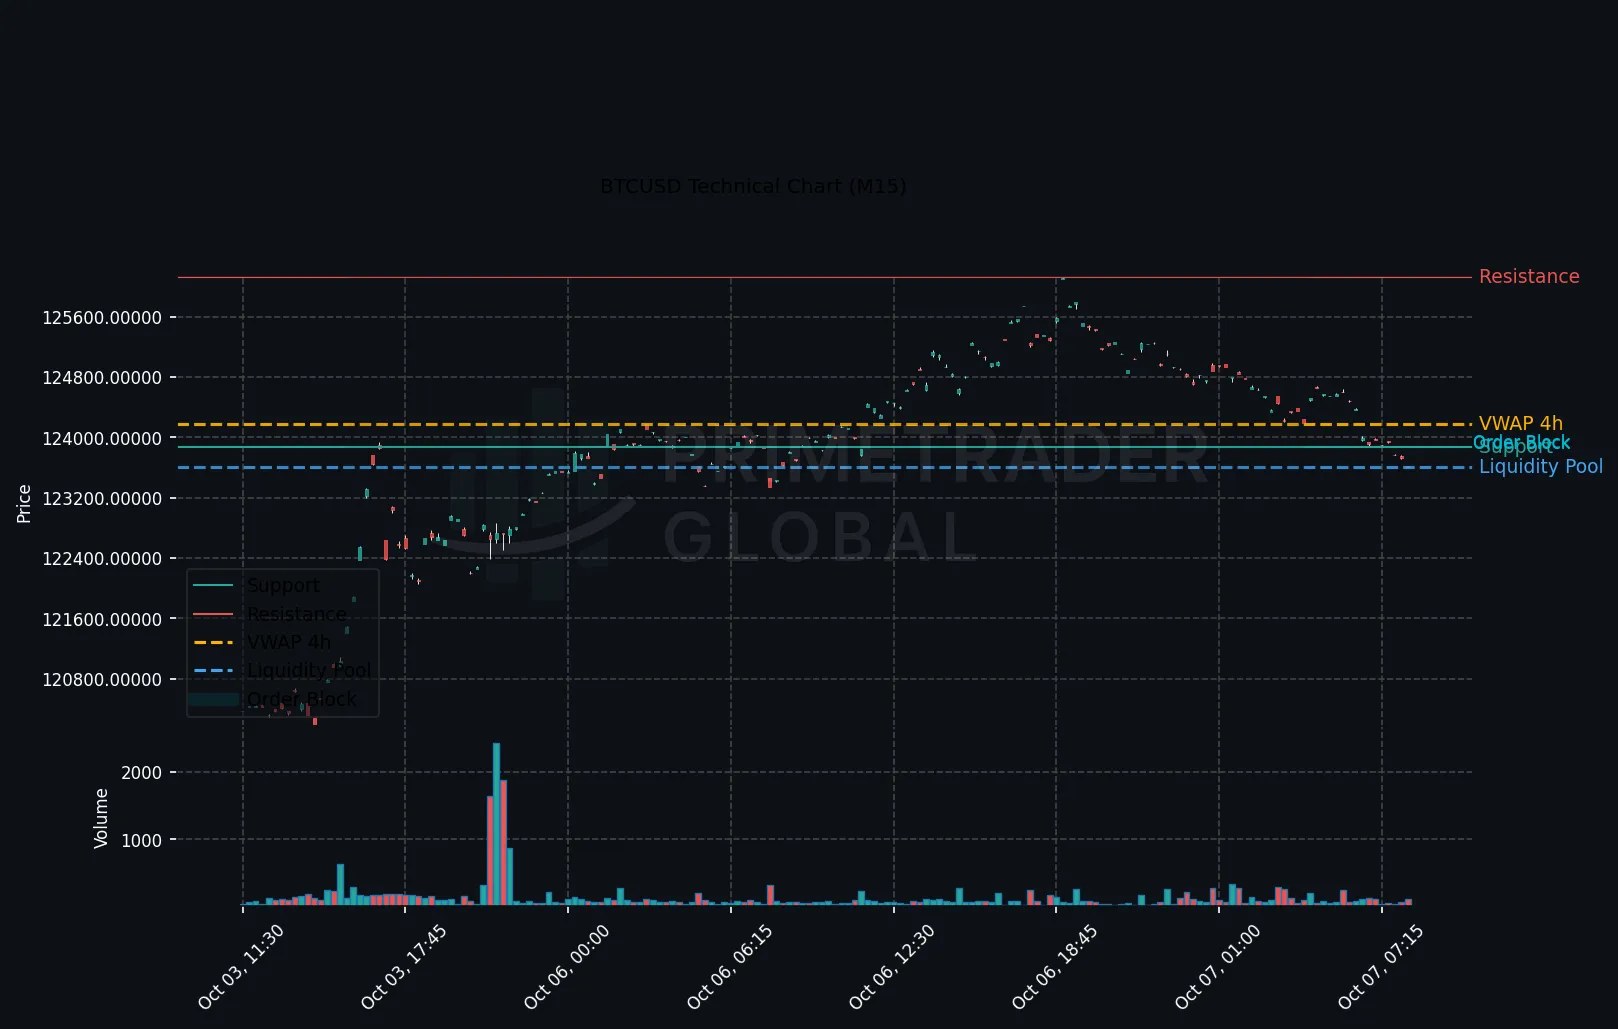The height and width of the screenshot is (1029, 1618).
Task: Click the 121600.00000 price axis label
Action: tap(102, 620)
